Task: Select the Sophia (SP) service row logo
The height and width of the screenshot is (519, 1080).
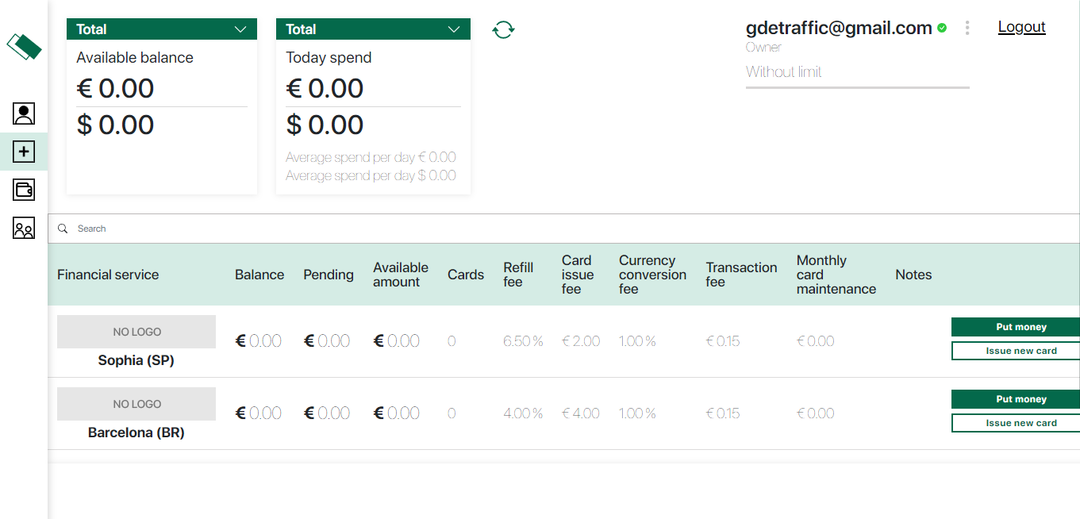Action: click(136, 332)
